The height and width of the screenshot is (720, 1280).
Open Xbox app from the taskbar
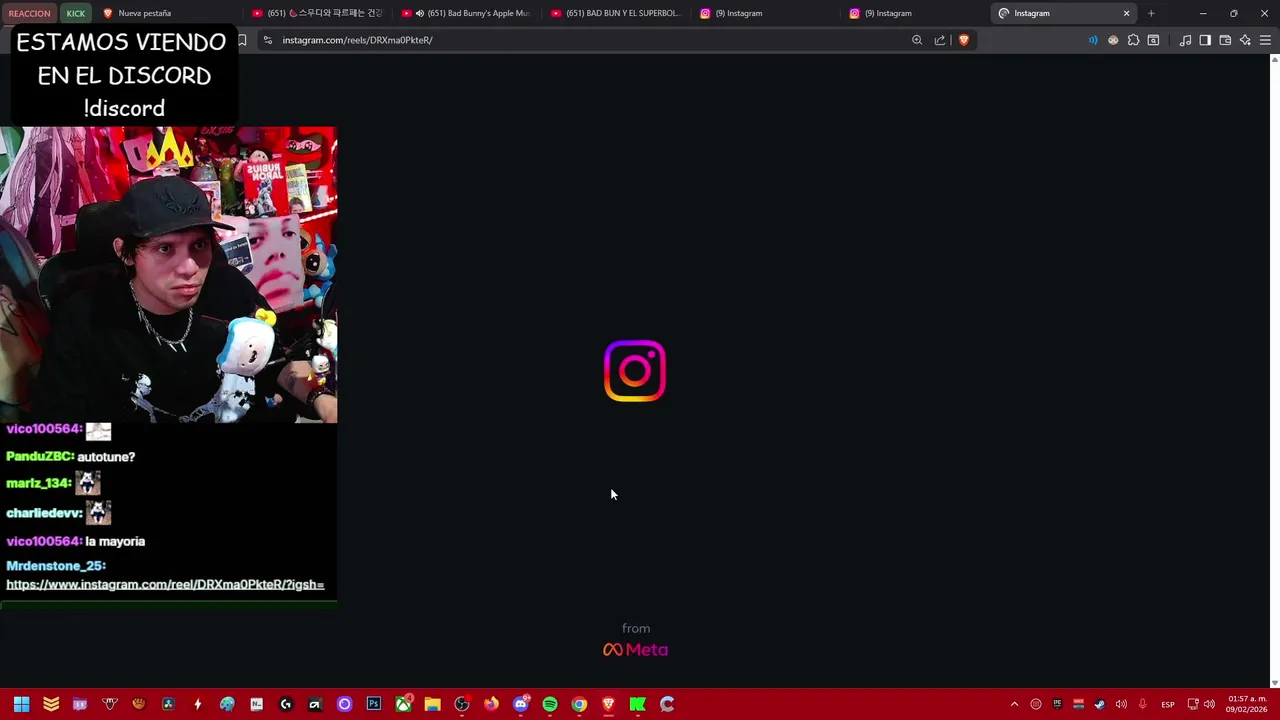pos(403,704)
